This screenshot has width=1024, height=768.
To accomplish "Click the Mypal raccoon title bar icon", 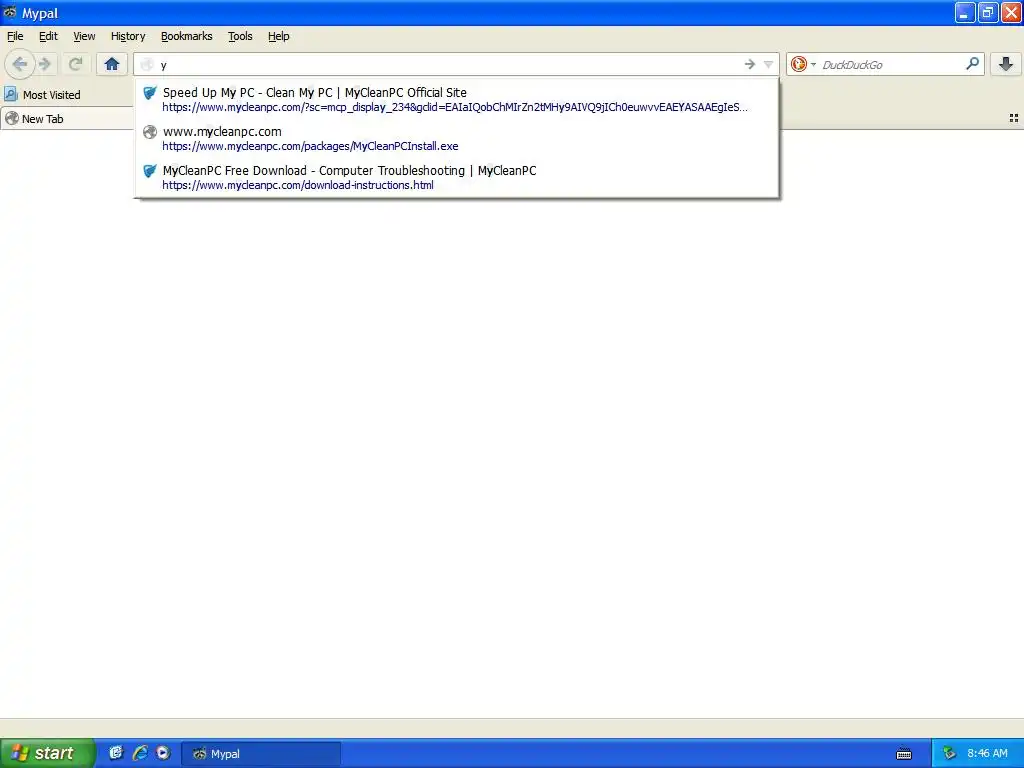I will 10,12.
